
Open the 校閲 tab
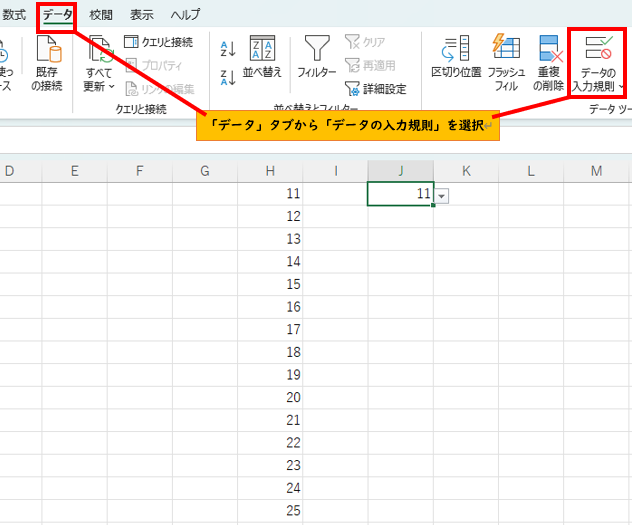[x=101, y=15]
